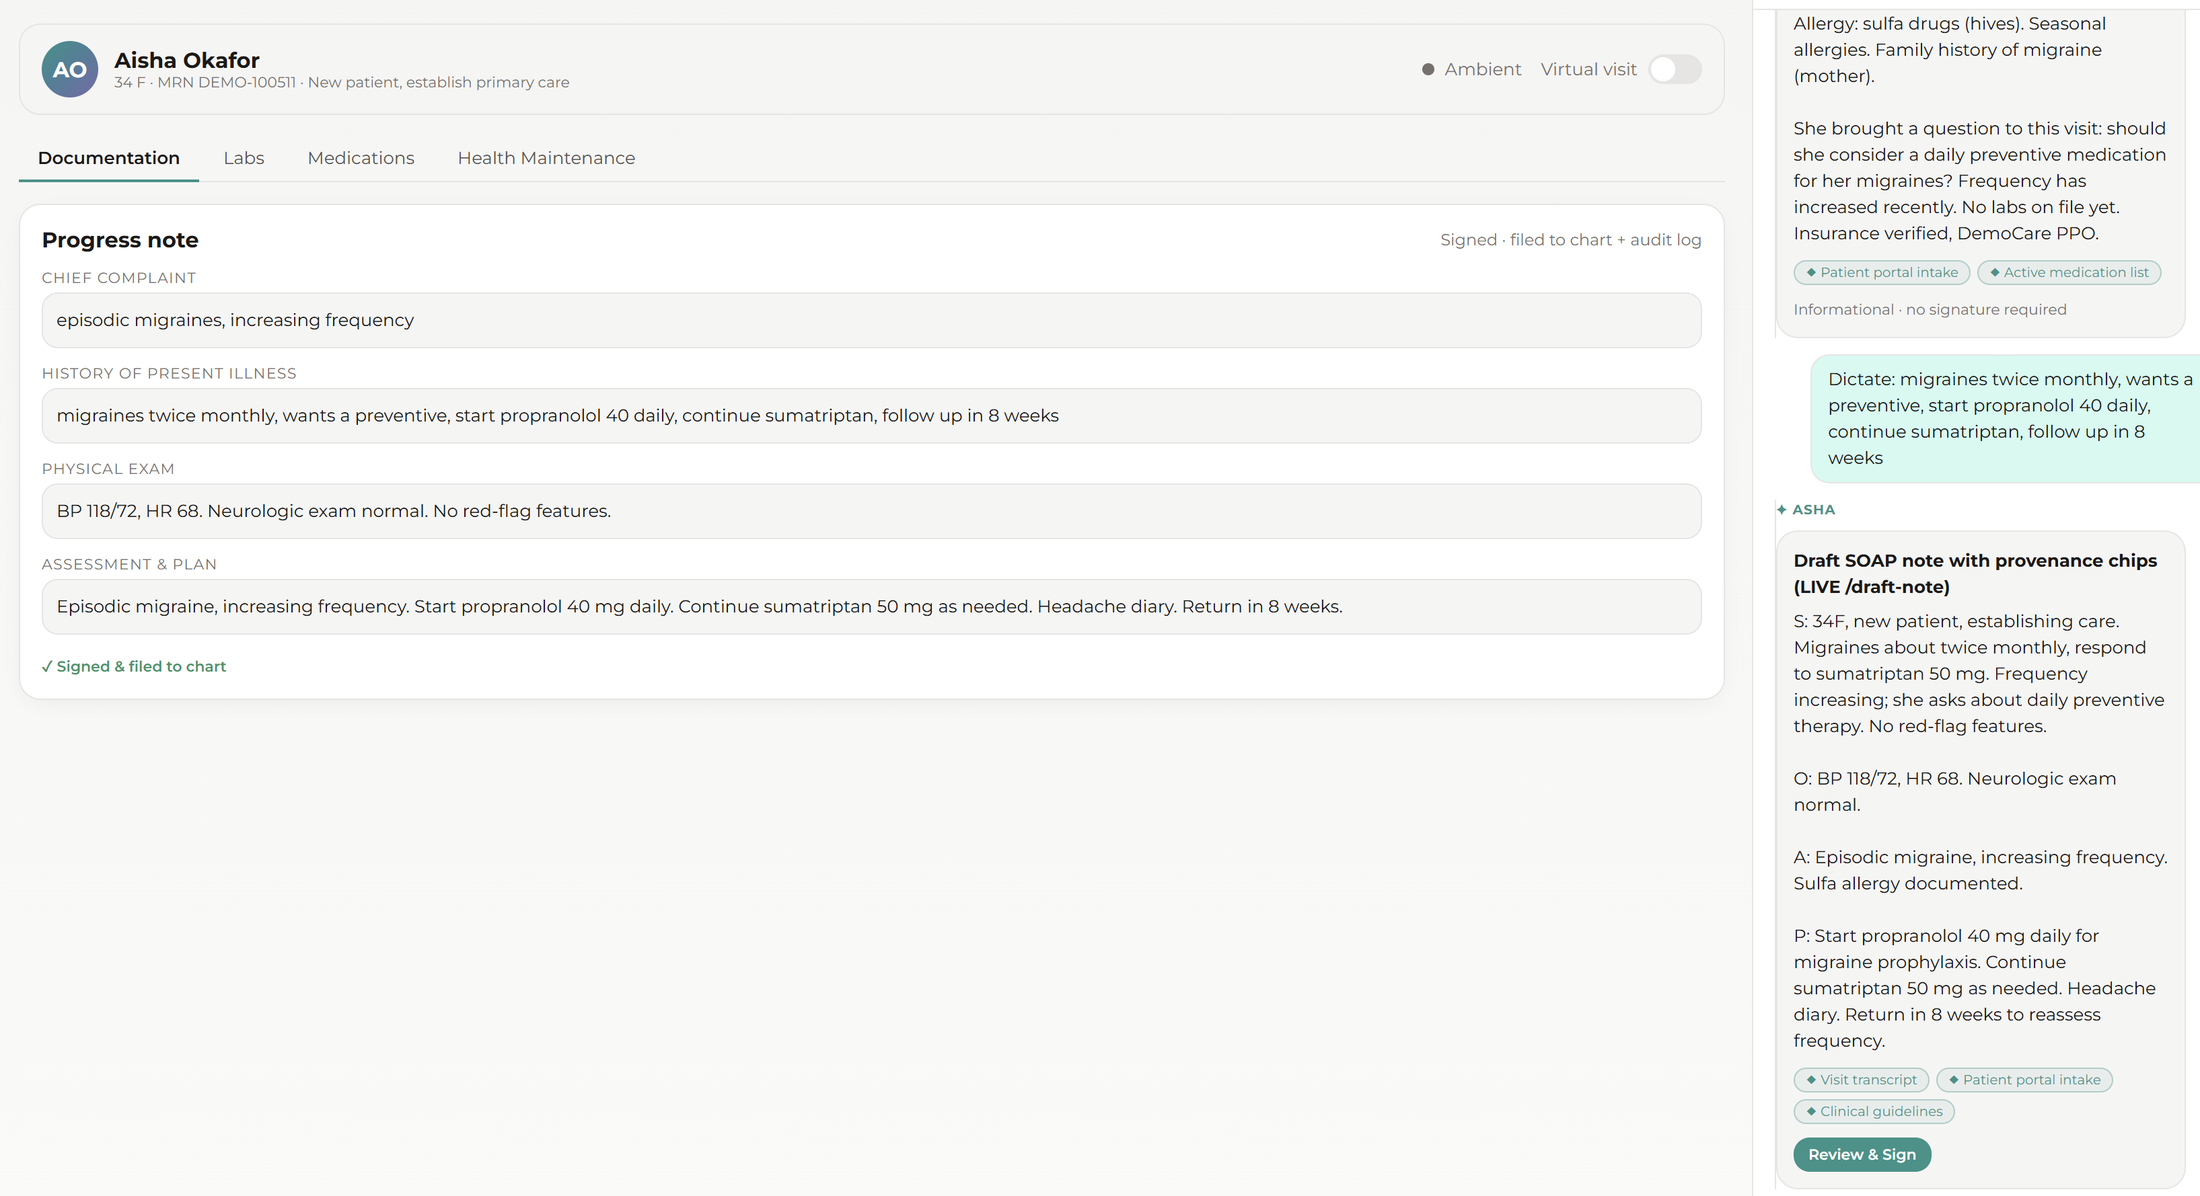Switch to the Documentation tab
2200x1196 pixels.
[109, 158]
